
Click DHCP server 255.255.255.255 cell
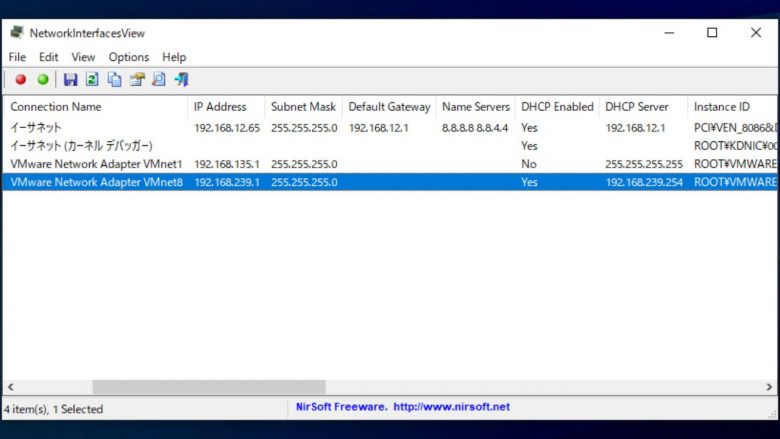(x=644, y=164)
